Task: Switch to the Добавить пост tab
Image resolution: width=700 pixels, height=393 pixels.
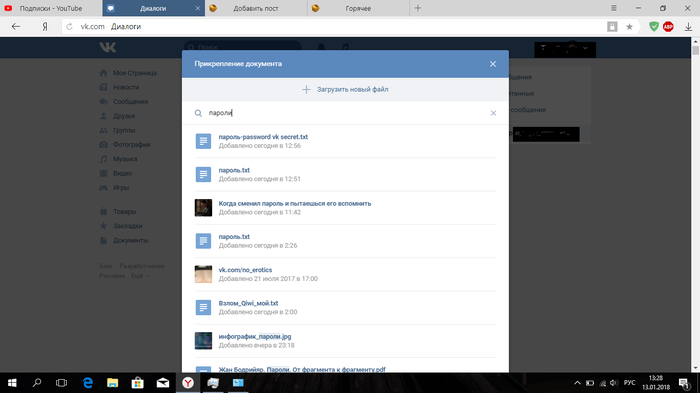Action: pyautogui.click(x=256, y=8)
